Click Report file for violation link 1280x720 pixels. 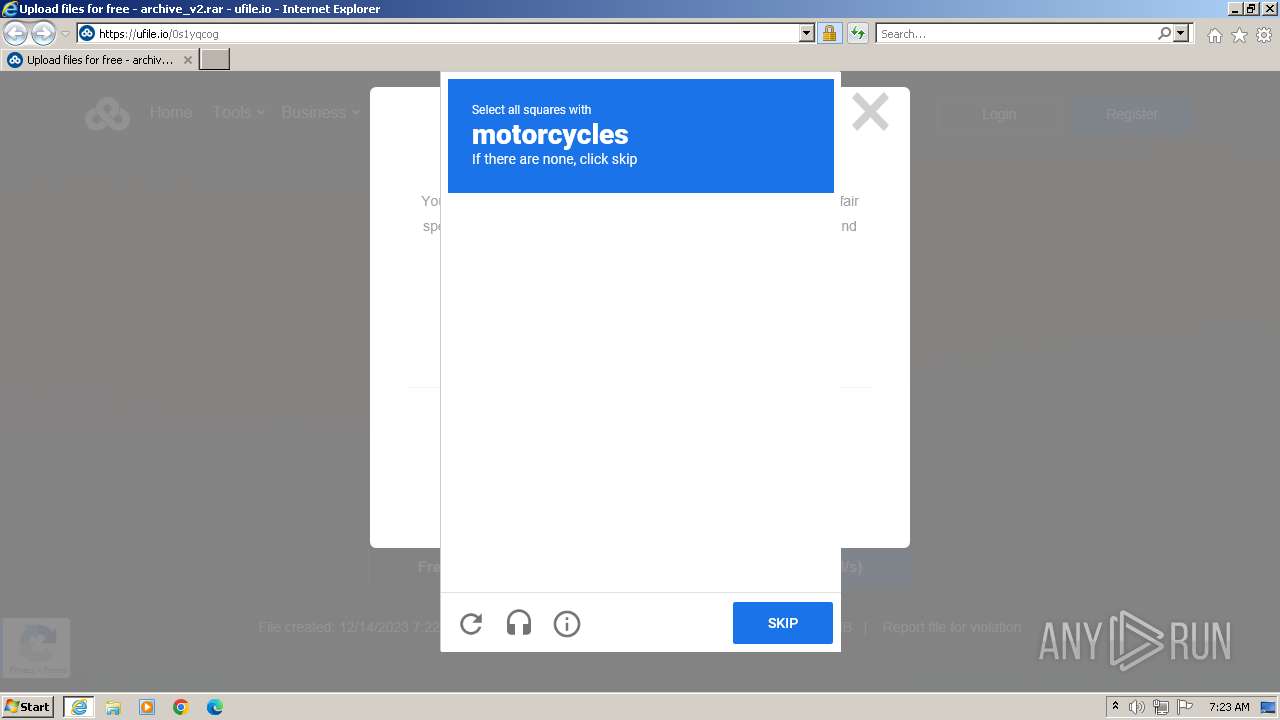coord(952,627)
